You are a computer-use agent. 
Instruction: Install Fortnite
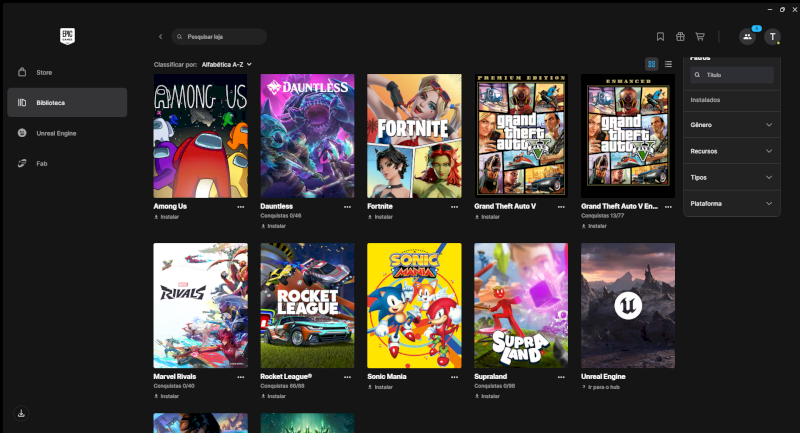coord(381,217)
